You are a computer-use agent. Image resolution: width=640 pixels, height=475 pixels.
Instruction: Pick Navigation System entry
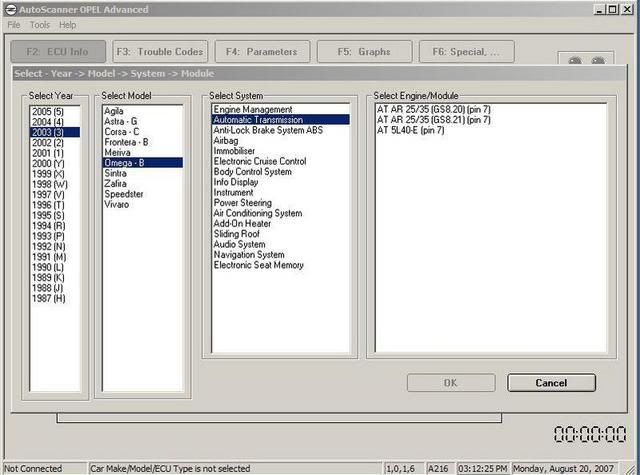[280, 255]
